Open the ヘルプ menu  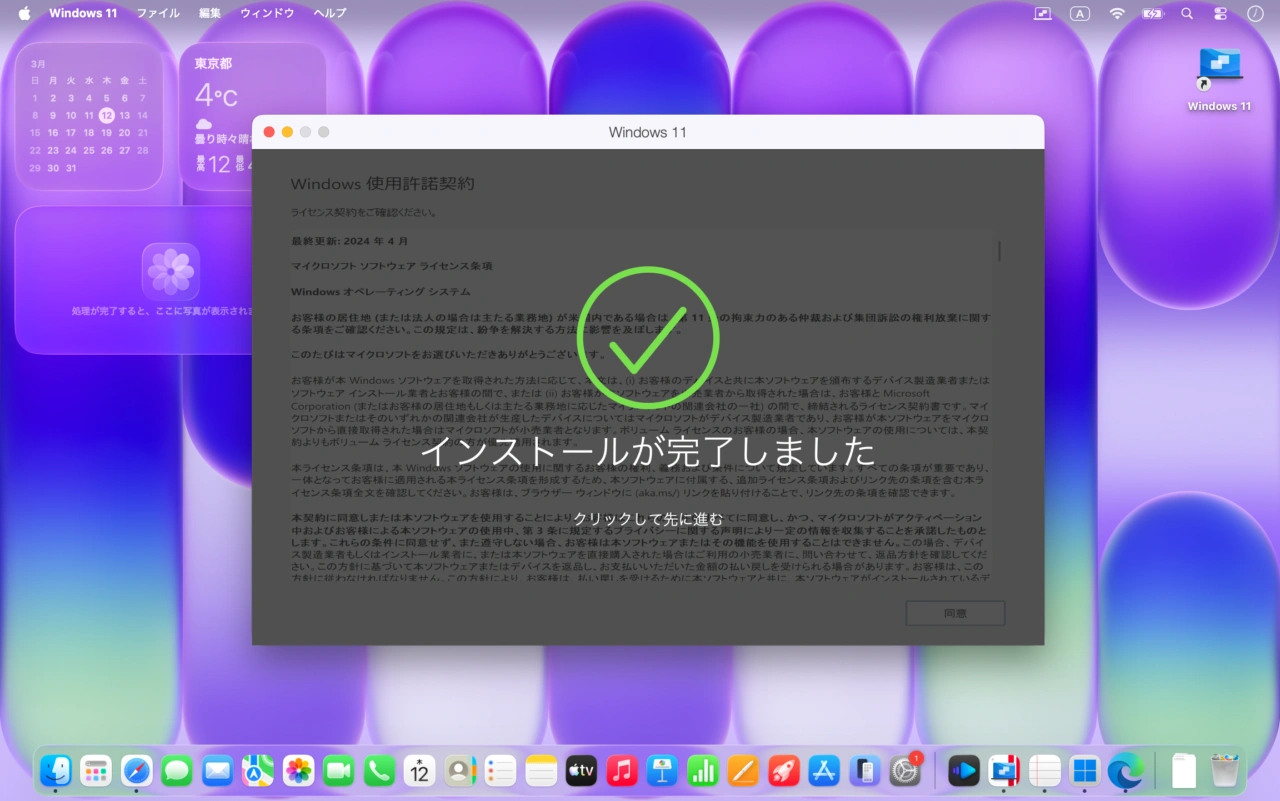tap(328, 13)
